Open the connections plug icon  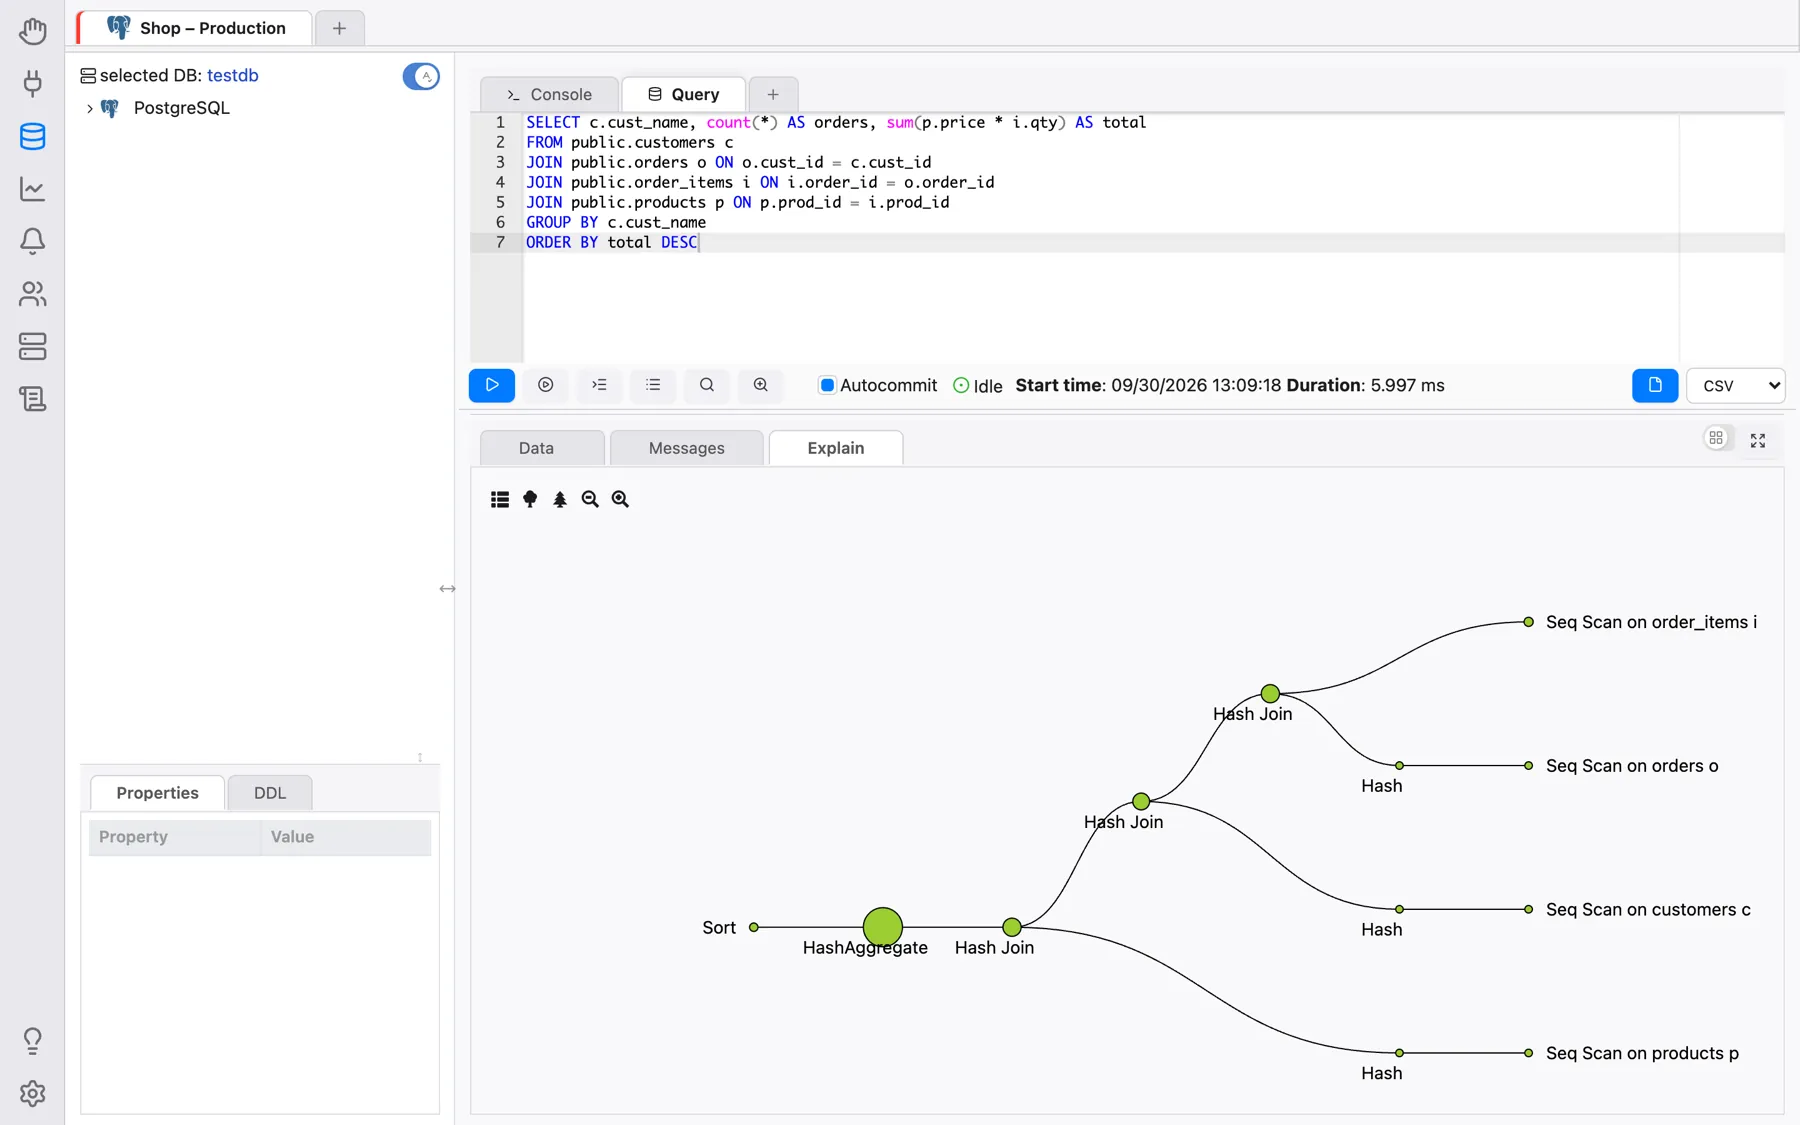32,83
